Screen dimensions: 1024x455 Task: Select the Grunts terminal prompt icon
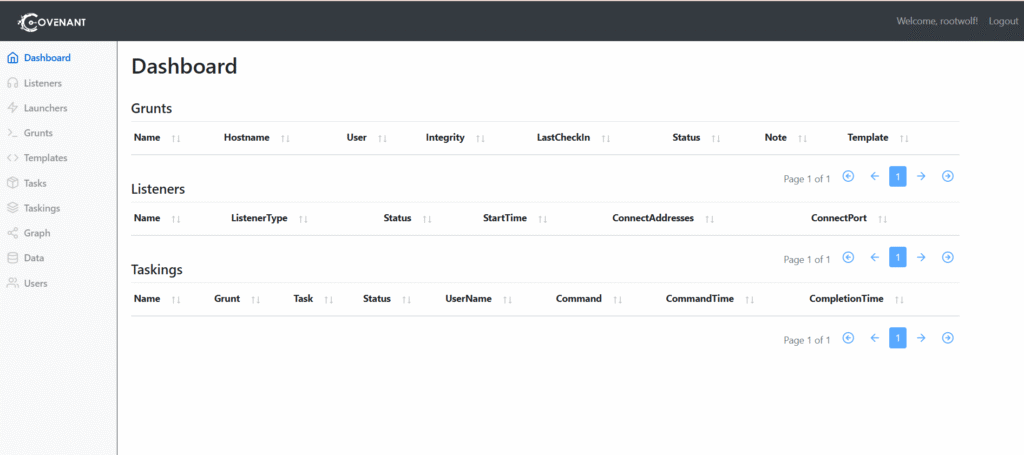(12, 133)
